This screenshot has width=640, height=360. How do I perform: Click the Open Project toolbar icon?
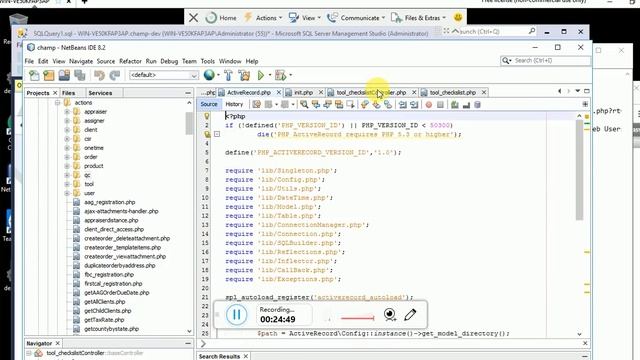point(64,75)
